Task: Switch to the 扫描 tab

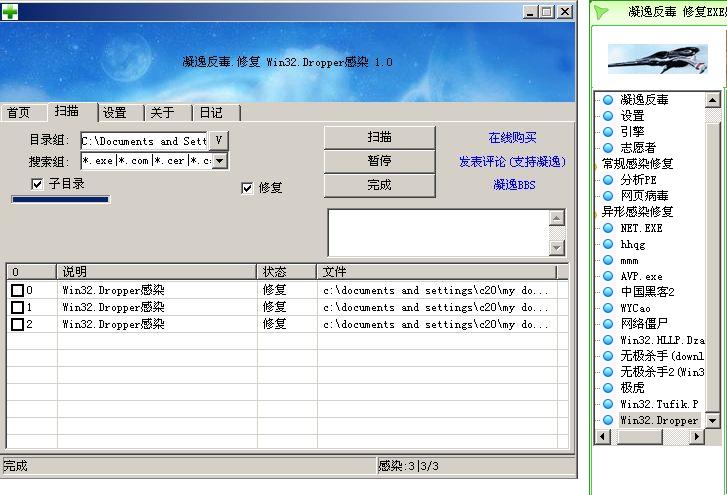Action: point(72,111)
